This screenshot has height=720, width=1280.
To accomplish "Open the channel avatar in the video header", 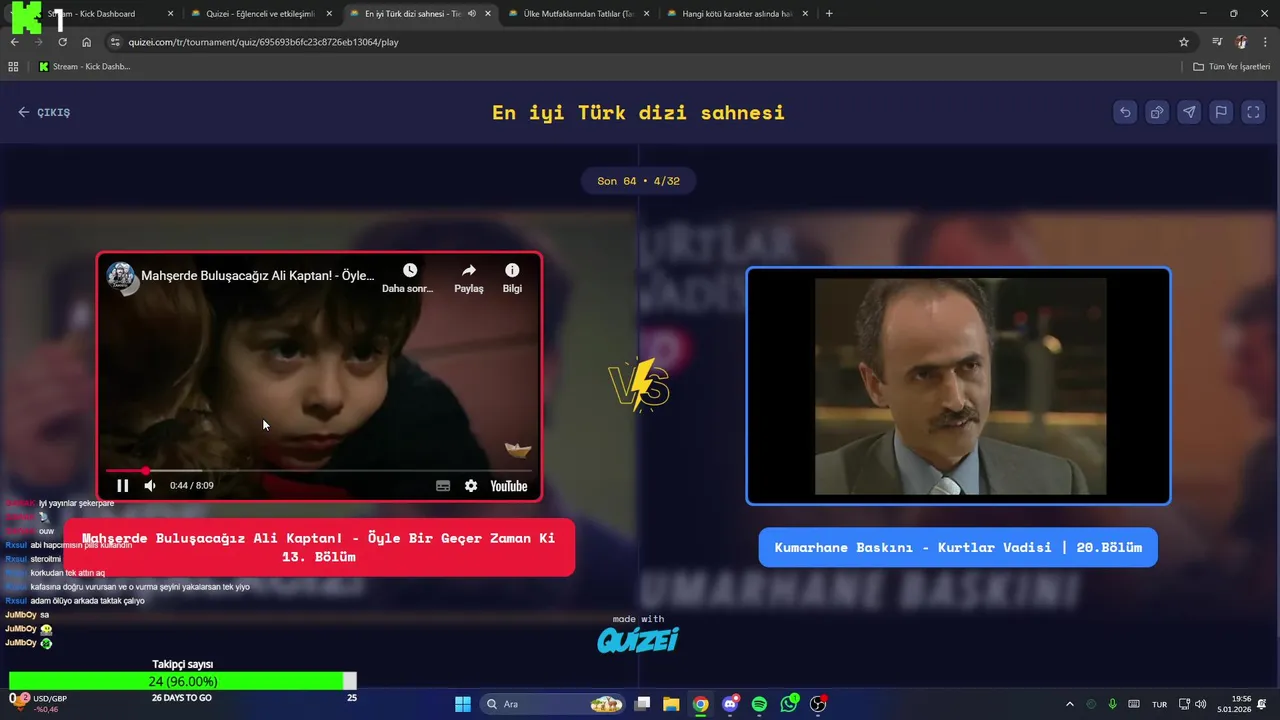I will pos(121,275).
